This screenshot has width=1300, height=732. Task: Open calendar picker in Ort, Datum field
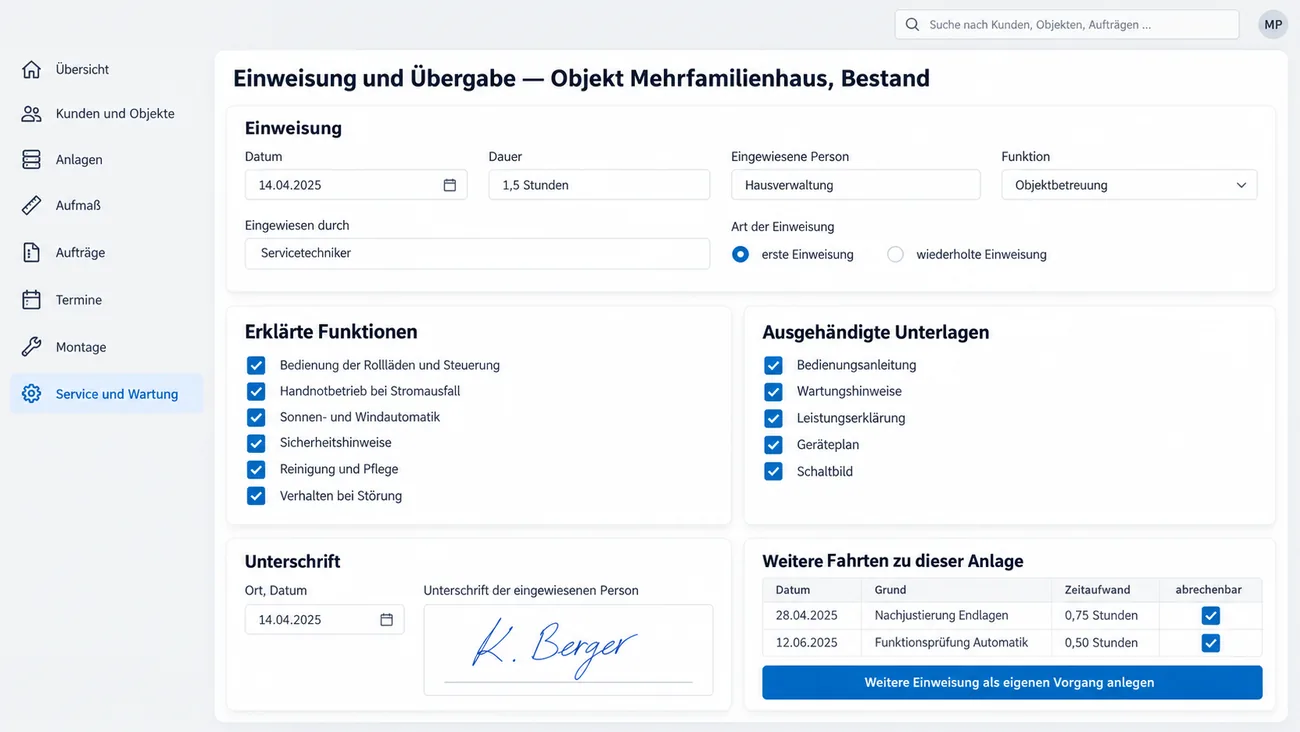point(387,620)
